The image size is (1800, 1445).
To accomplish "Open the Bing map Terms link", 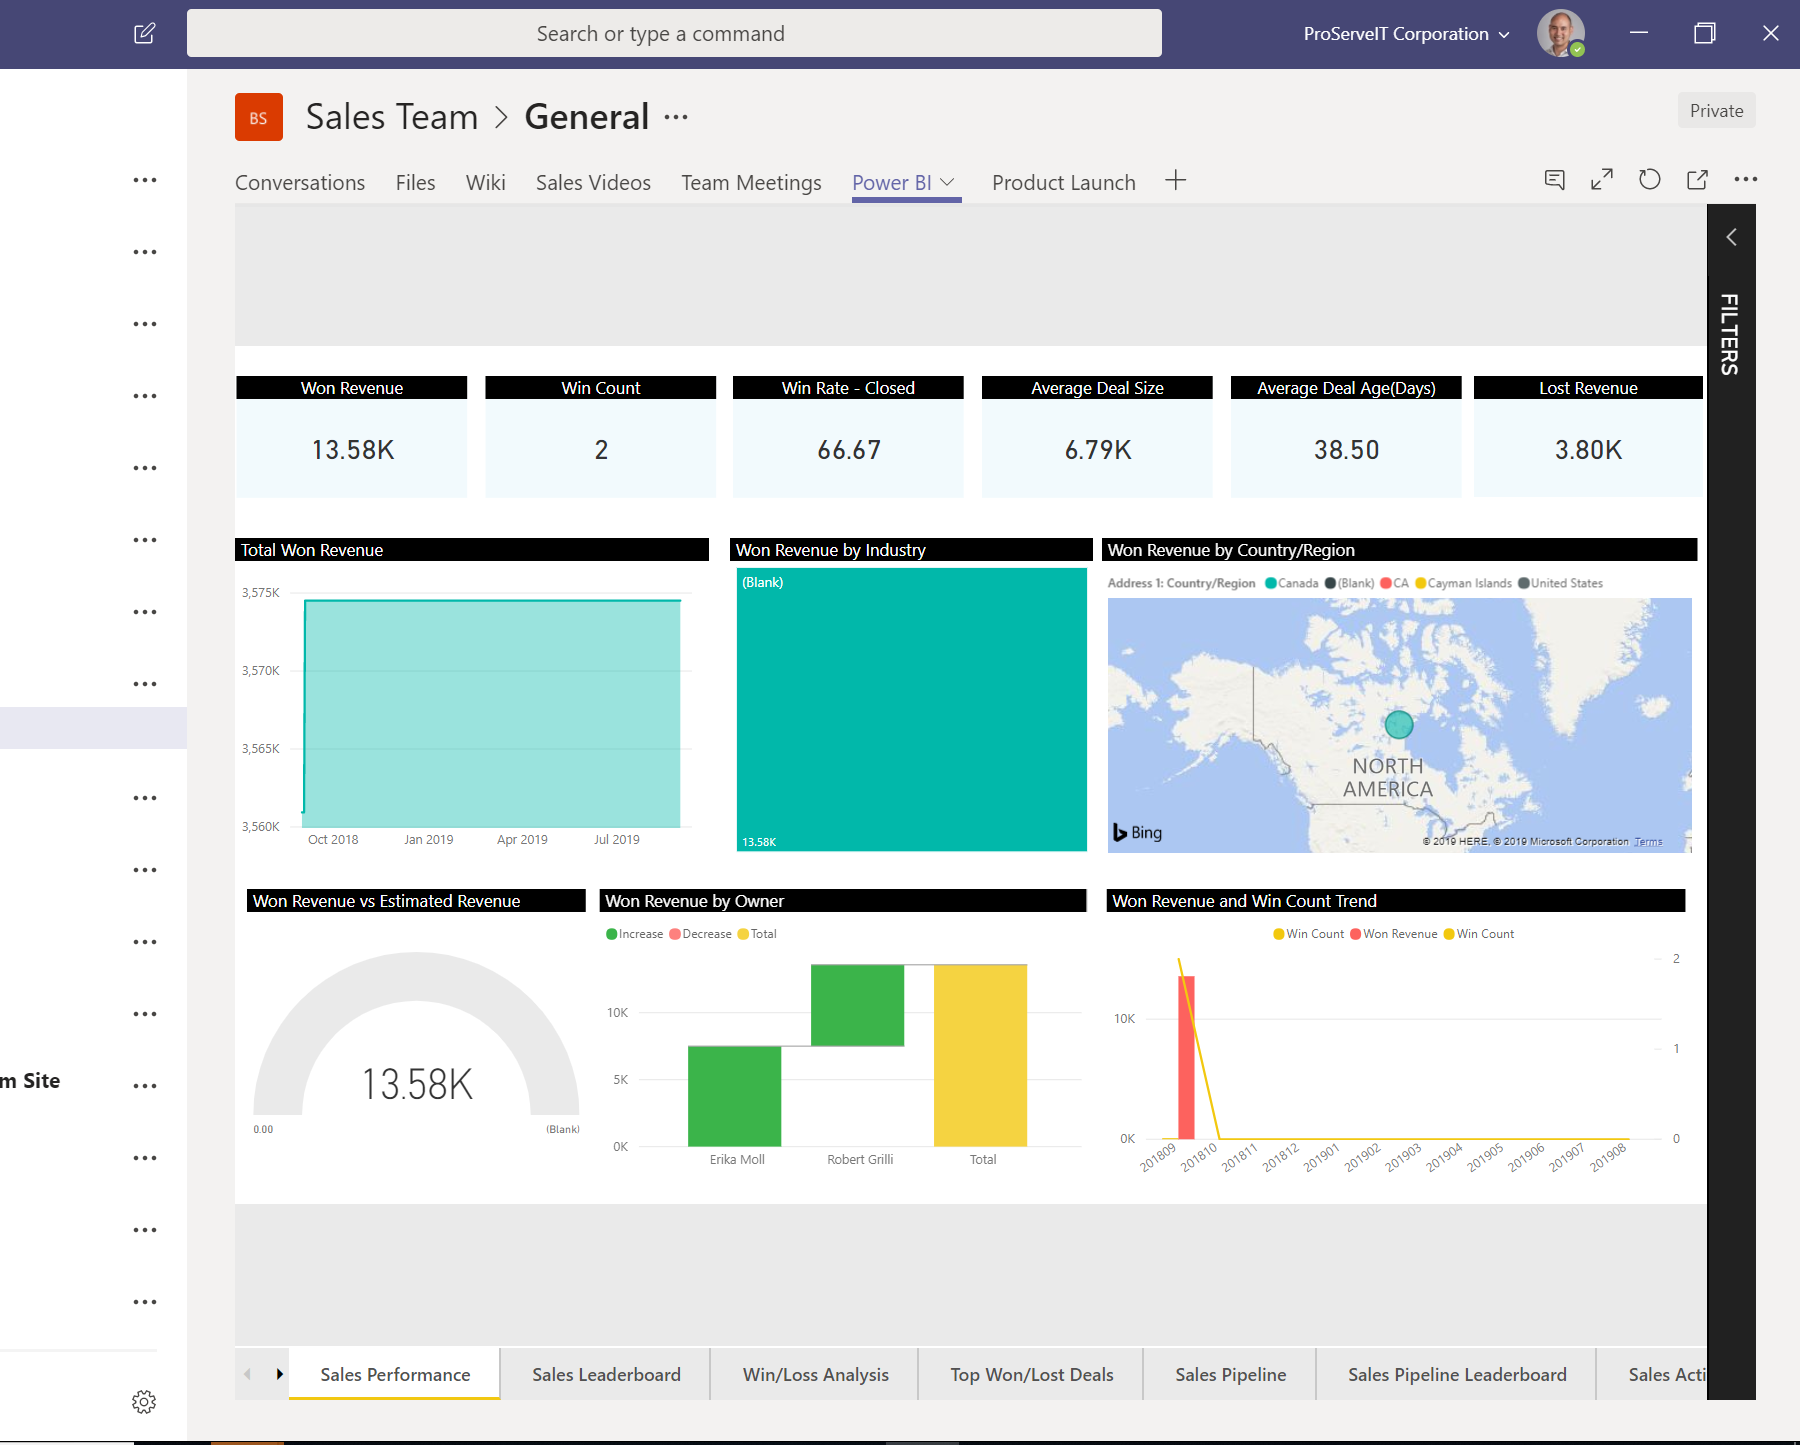I will point(1646,841).
